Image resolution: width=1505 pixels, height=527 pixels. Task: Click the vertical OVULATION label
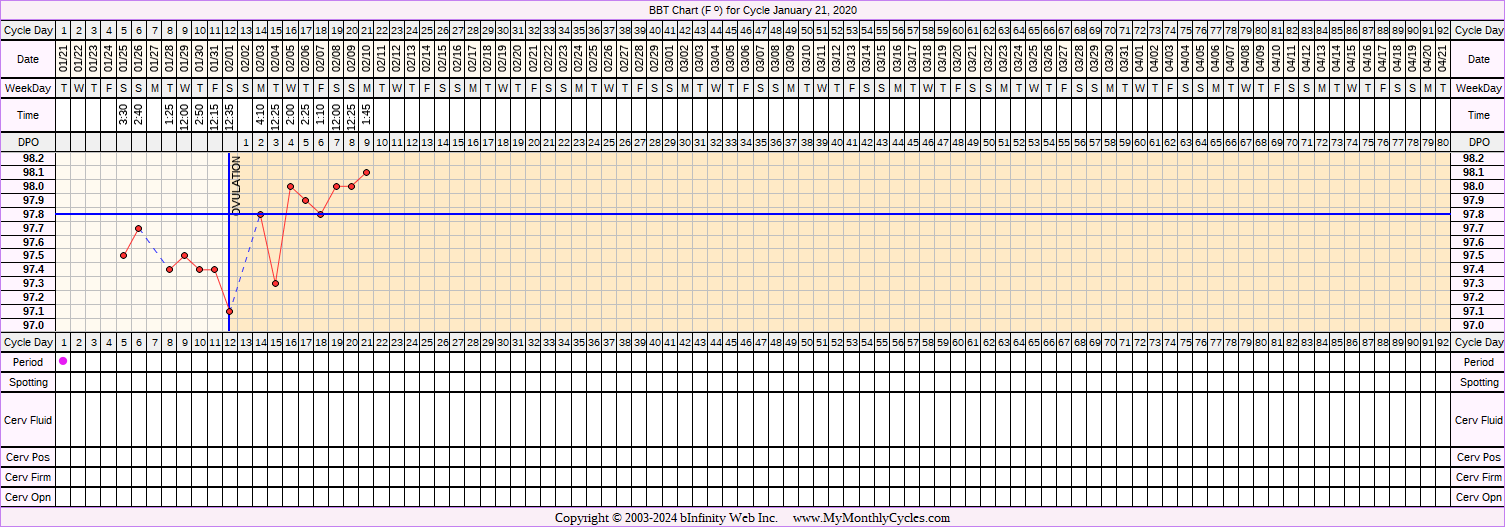pyautogui.click(x=237, y=185)
